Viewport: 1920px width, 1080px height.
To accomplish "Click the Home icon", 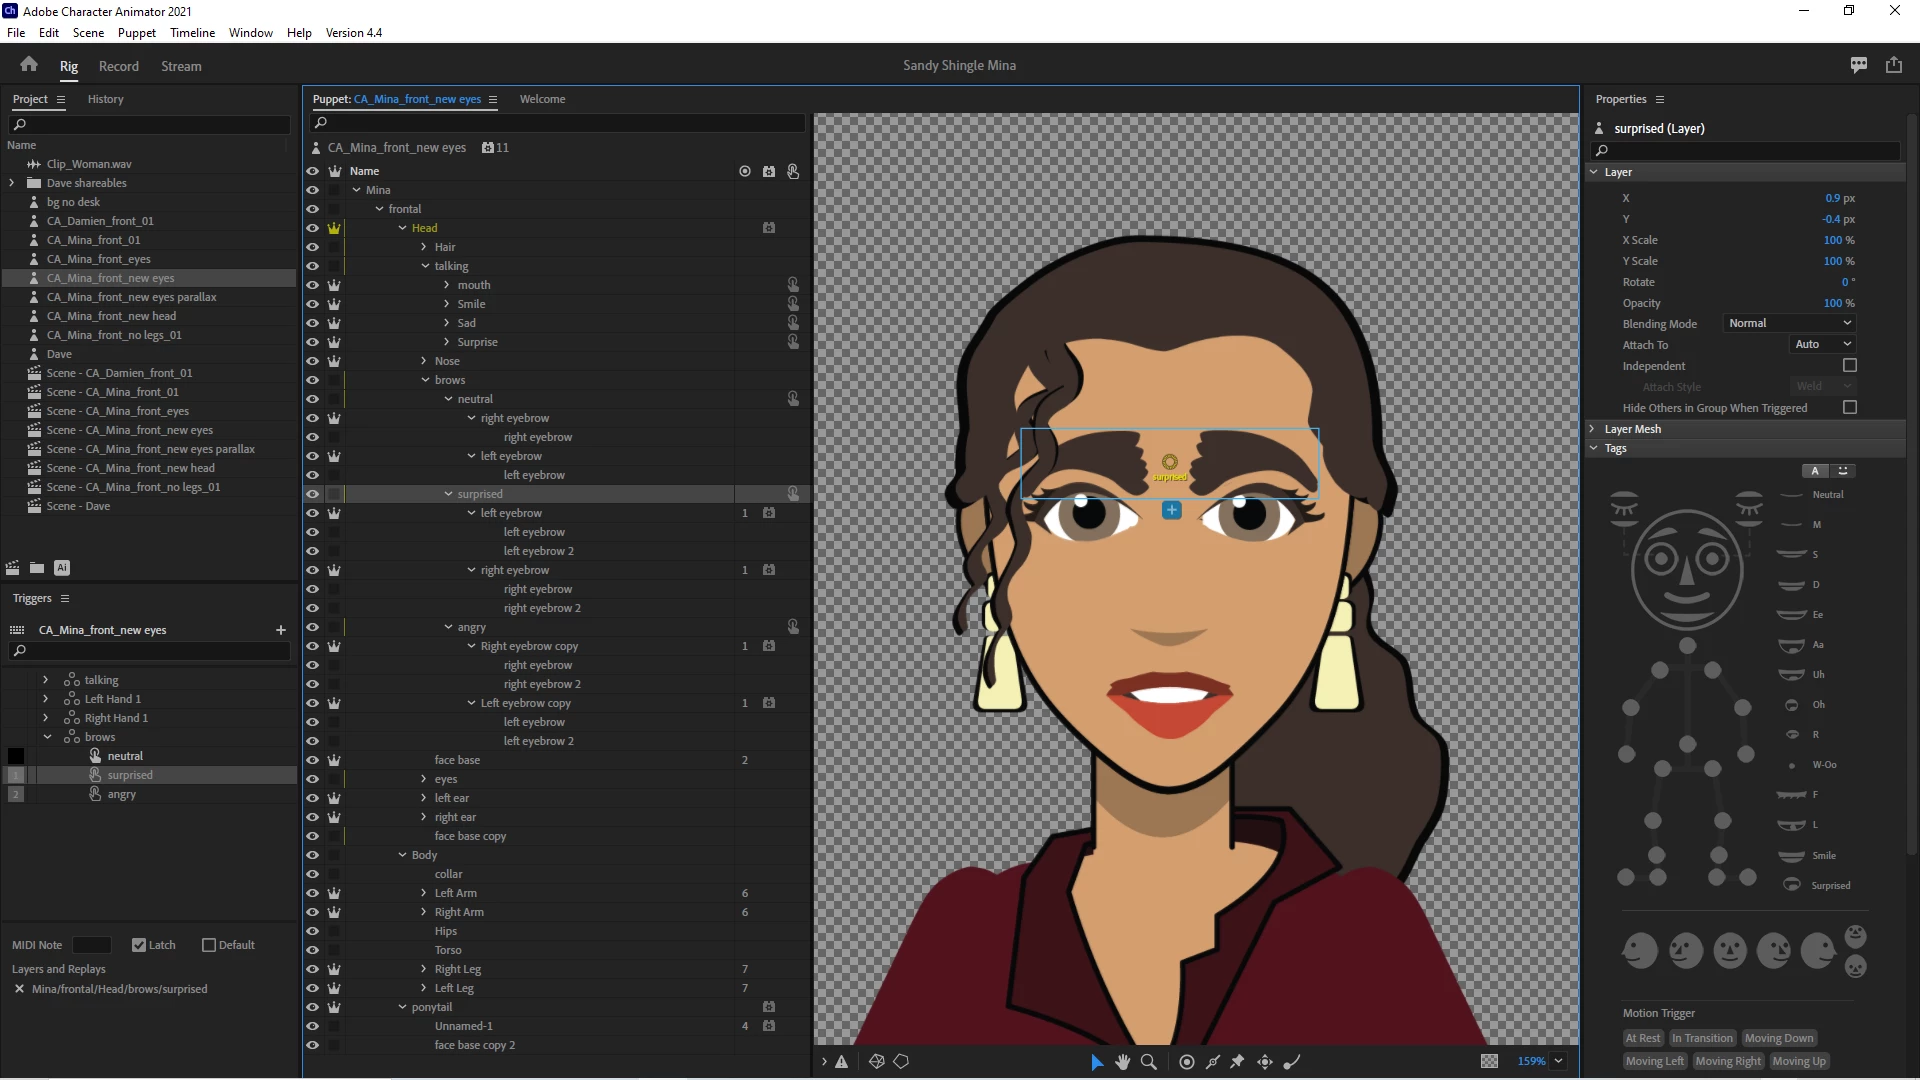I will (x=28, y=65).
